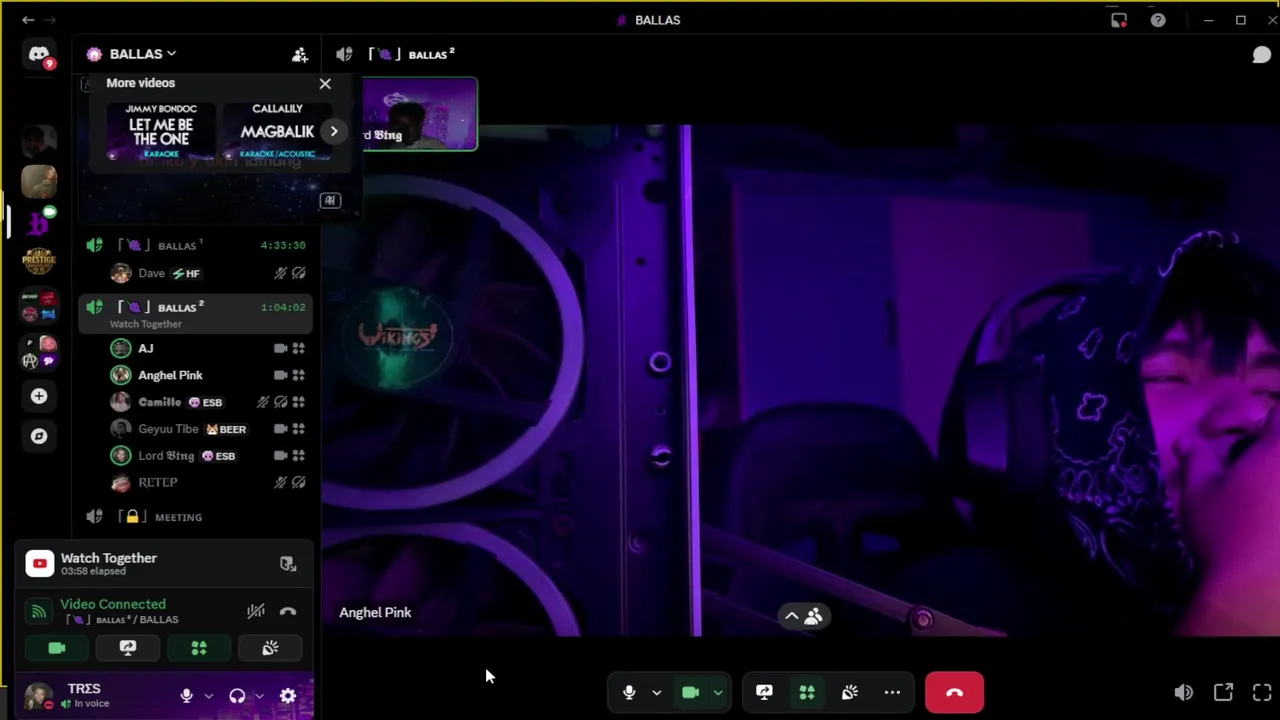Open the Help question mark icon

[1157, 20]
